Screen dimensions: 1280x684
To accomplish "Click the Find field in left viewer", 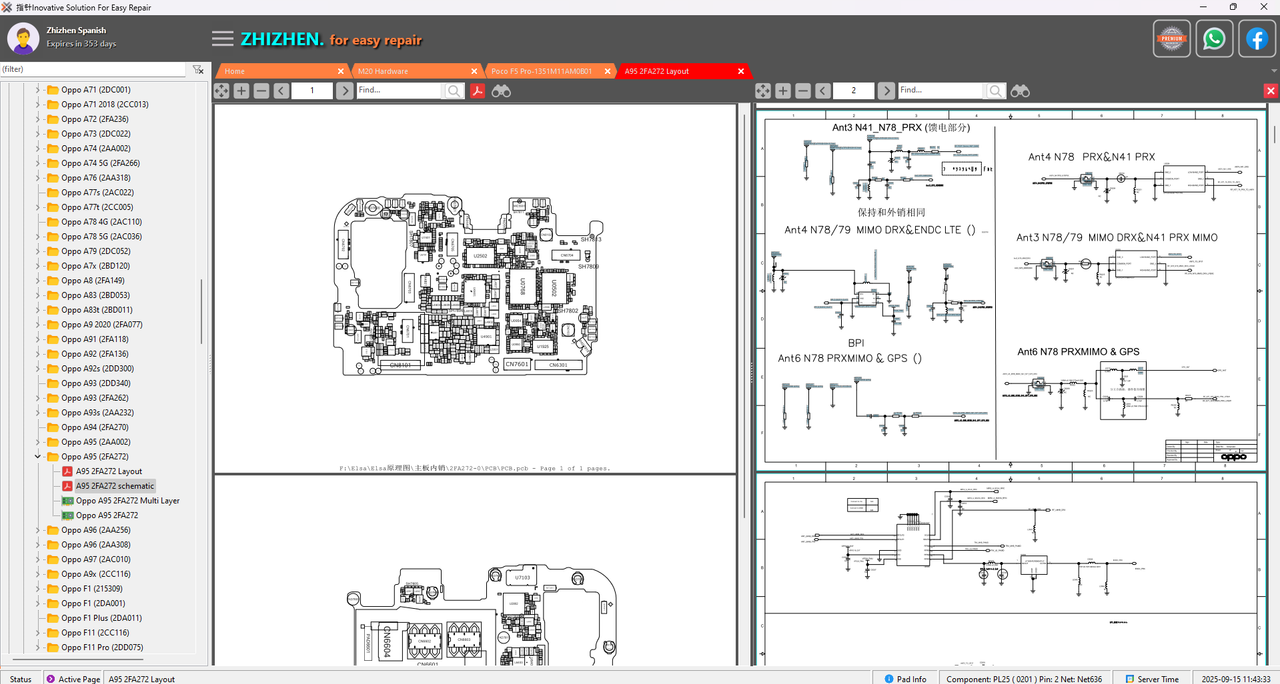I will pos(399,91).
